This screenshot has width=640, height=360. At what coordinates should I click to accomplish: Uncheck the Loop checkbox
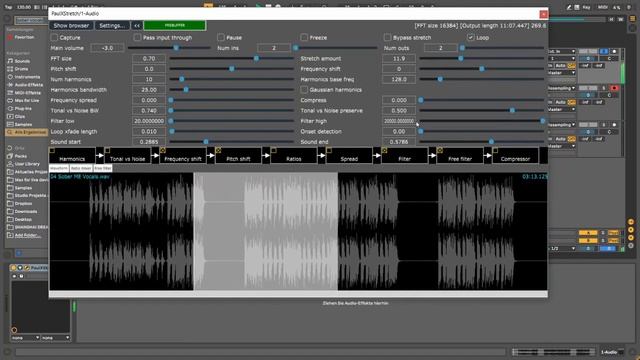pyautogui.click(x=471, y=37)
